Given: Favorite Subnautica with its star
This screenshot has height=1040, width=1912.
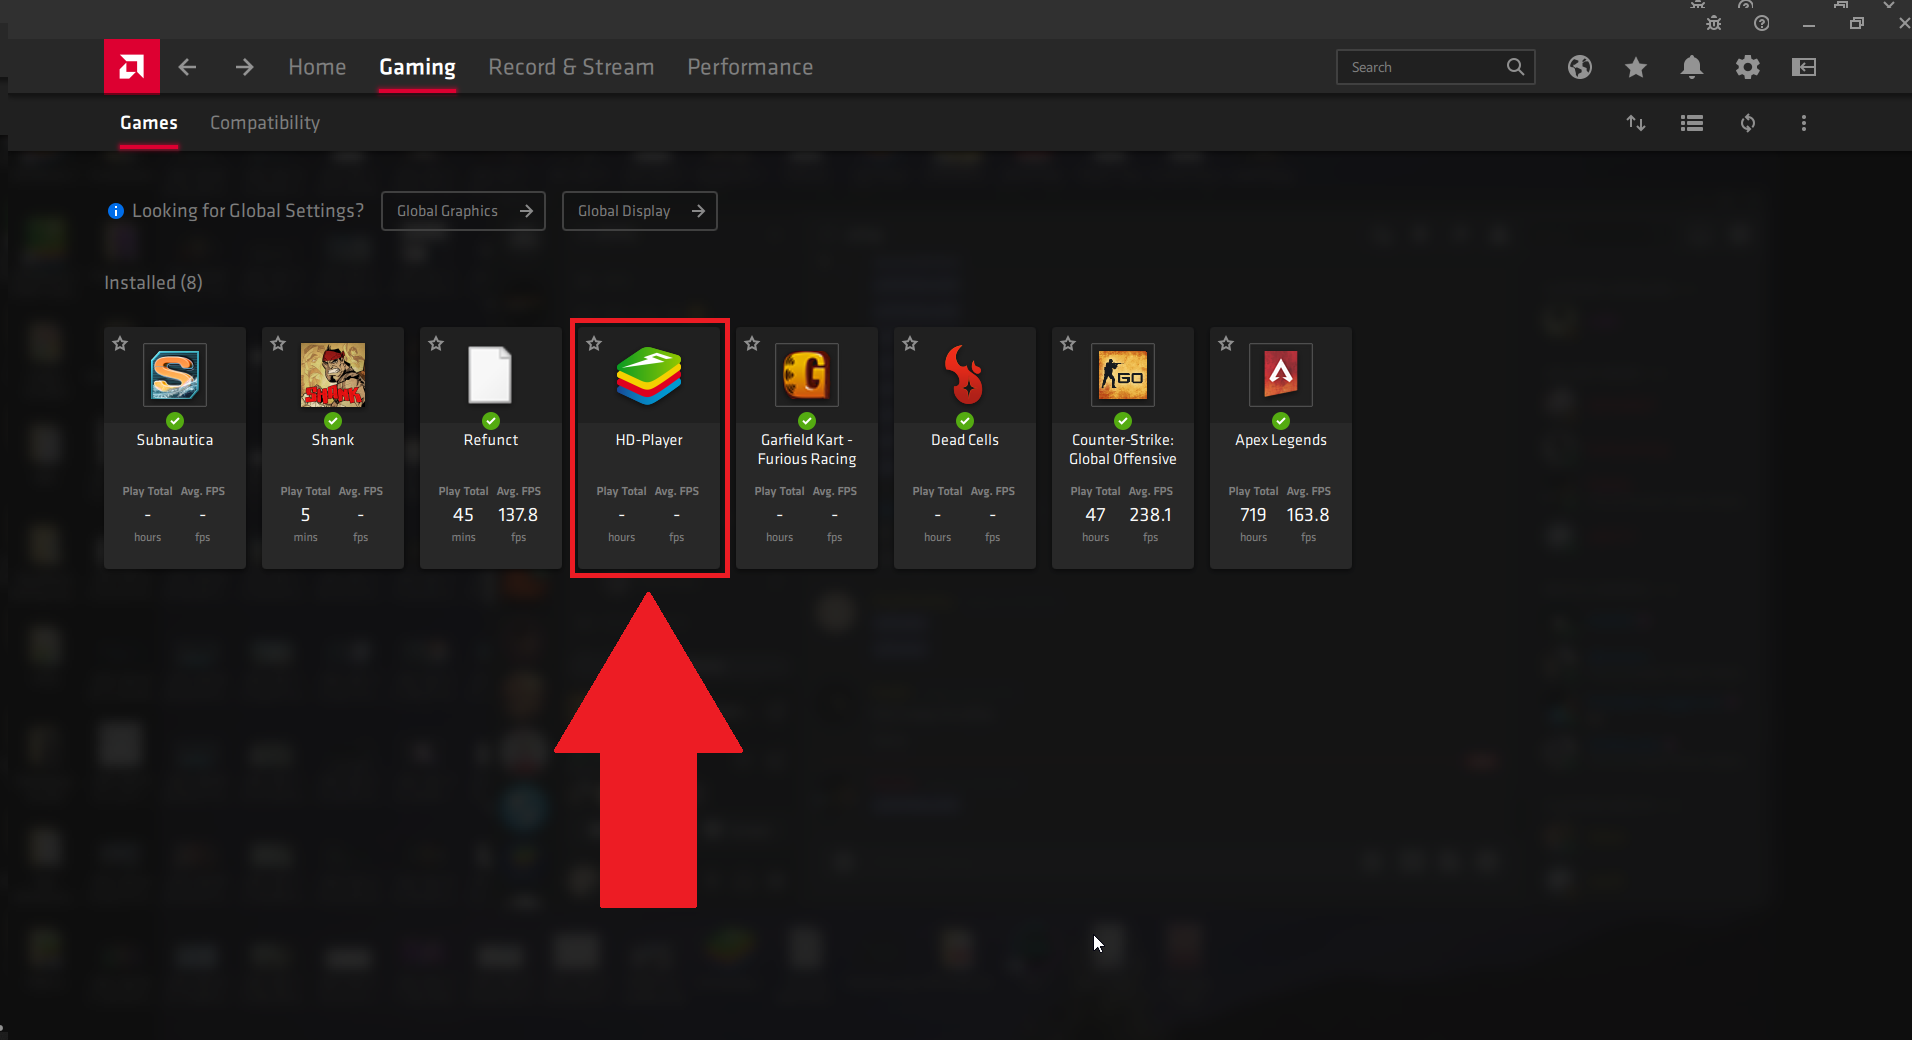Looking at the screenshot, I should [120, 344].
